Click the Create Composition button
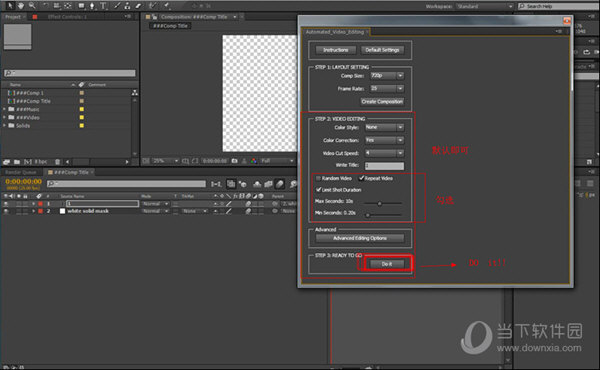The image size is (600, 370). 382,102
